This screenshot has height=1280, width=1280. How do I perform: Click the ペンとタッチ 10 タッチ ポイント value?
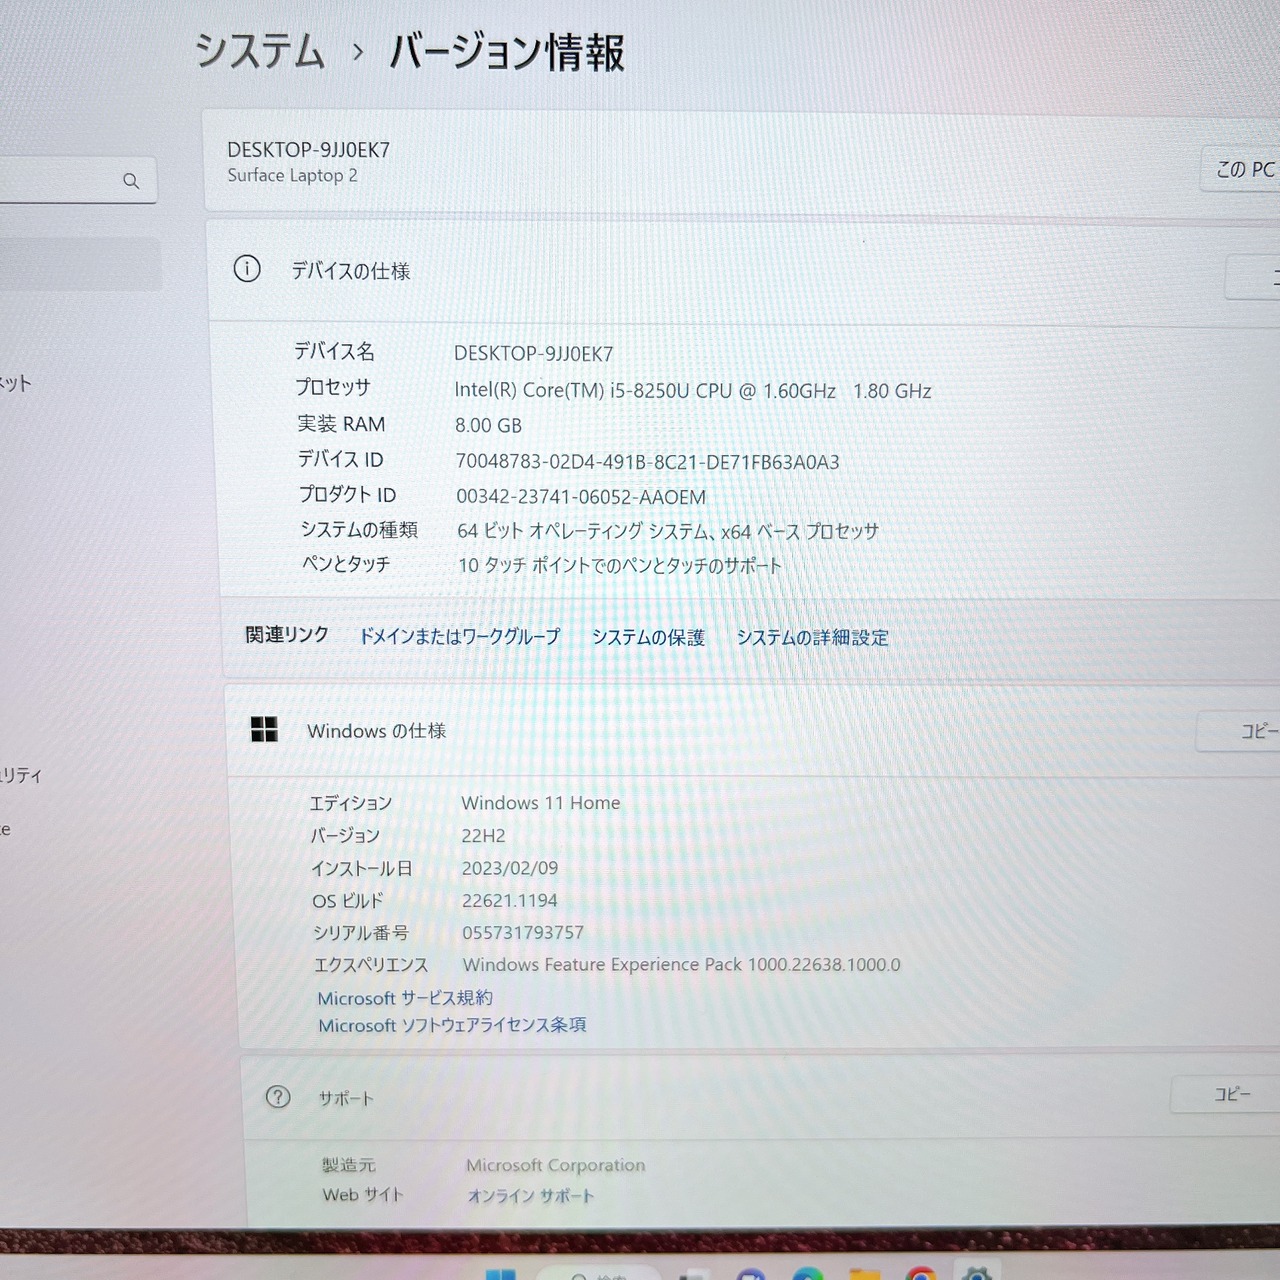[620, 565]
